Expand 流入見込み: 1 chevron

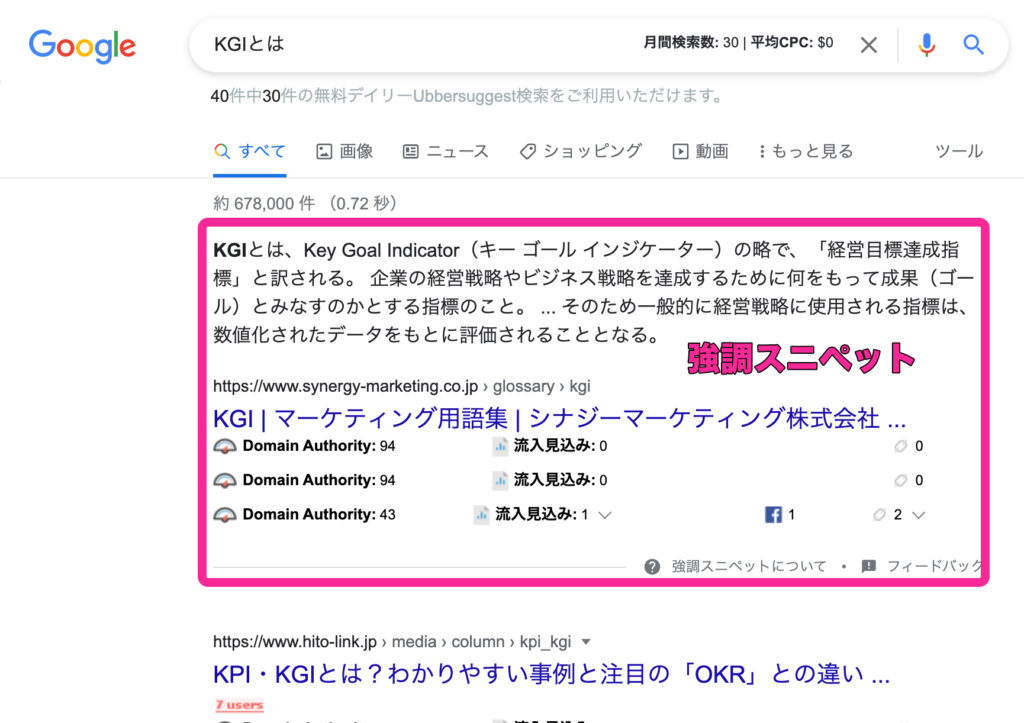pos(605,515)
